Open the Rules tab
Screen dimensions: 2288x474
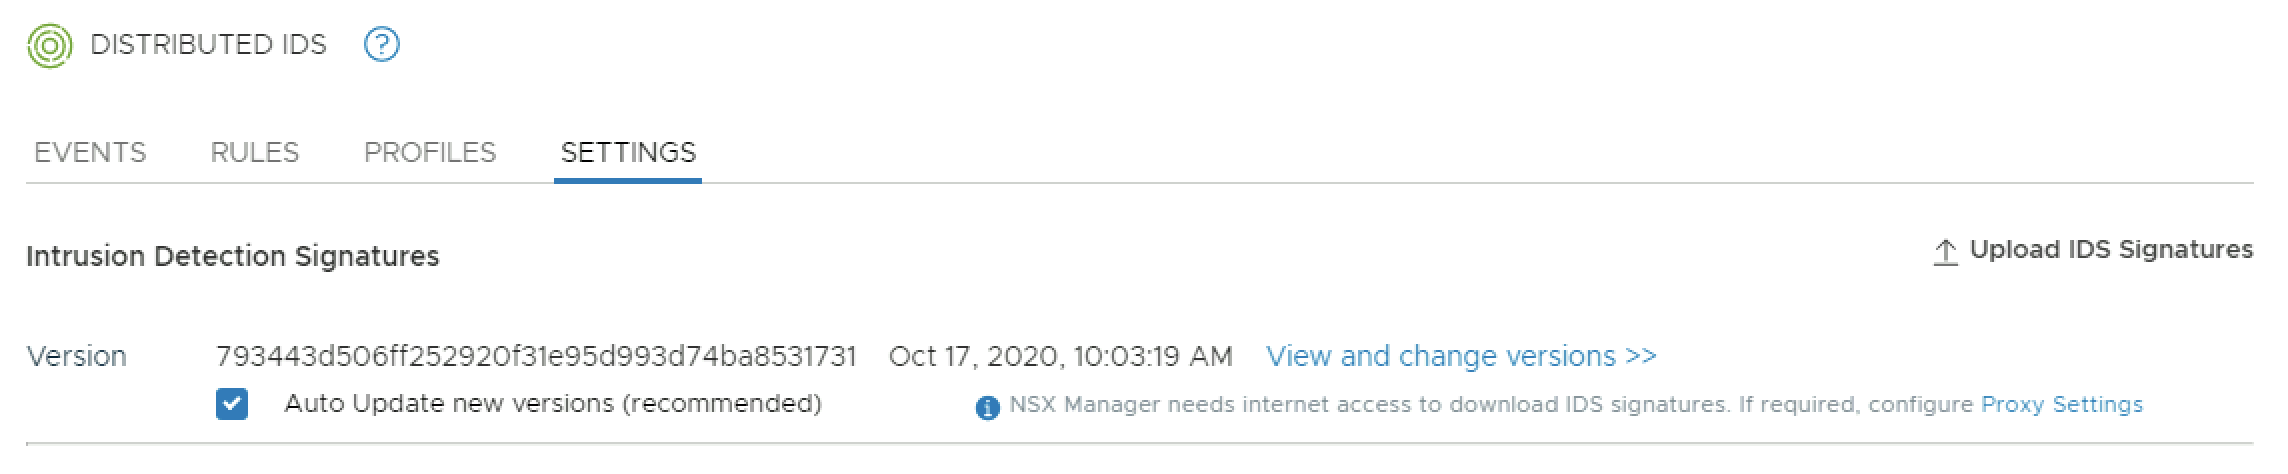255,152
